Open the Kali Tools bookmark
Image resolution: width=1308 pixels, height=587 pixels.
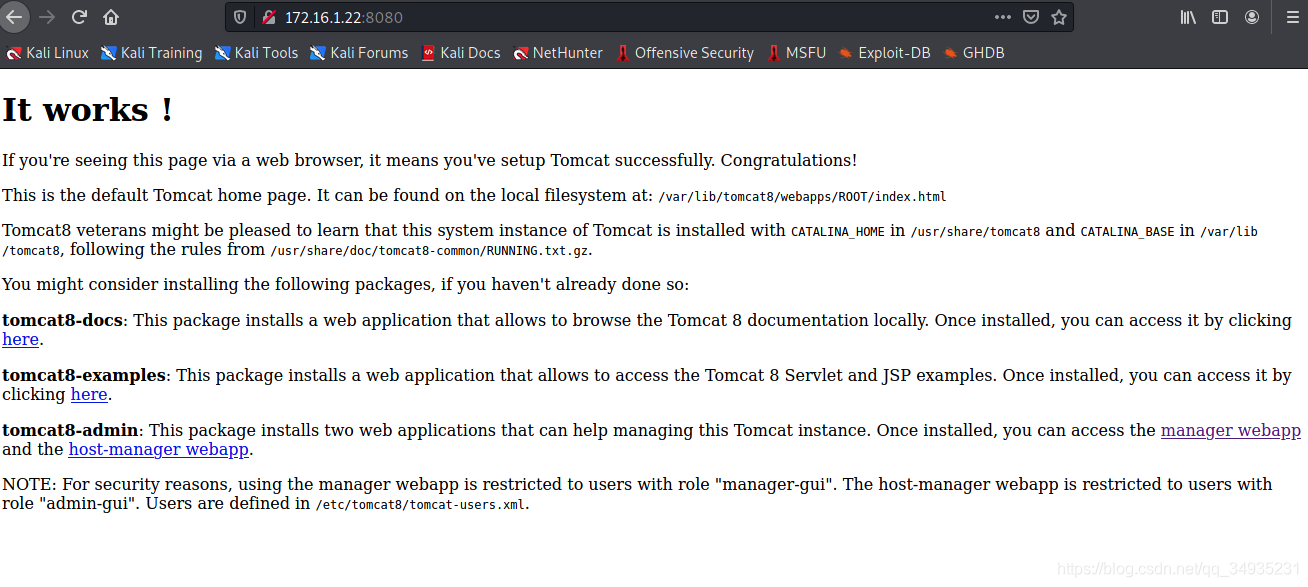tap(256, 53)
